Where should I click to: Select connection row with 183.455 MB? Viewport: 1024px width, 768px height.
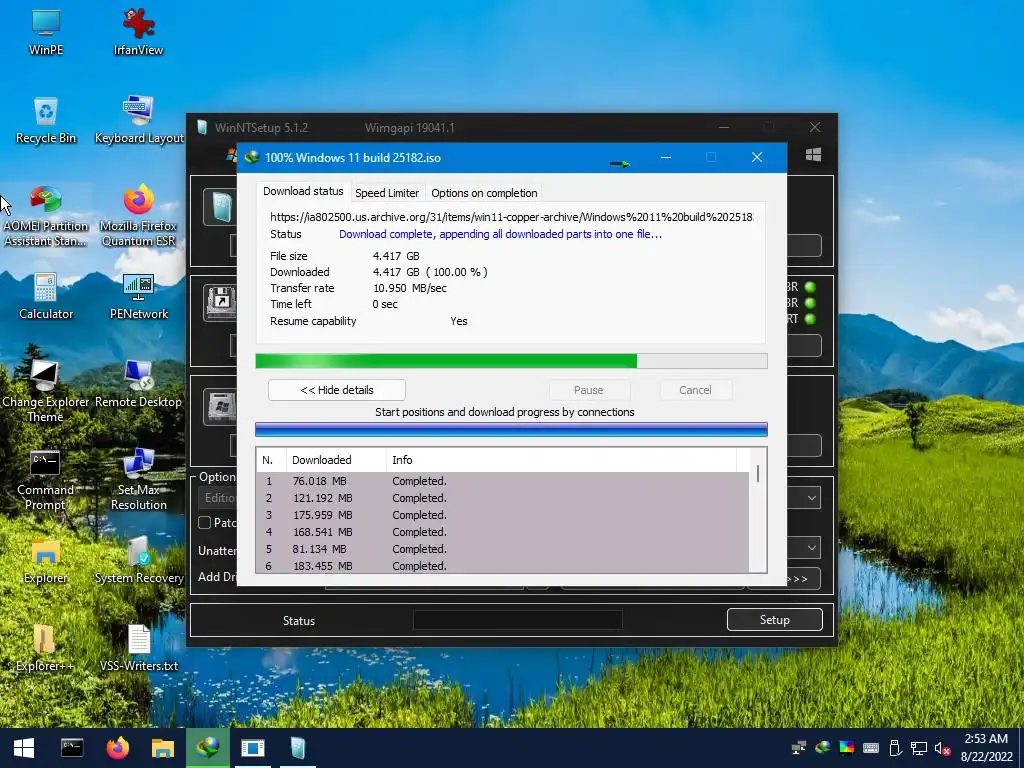[503, 565]
